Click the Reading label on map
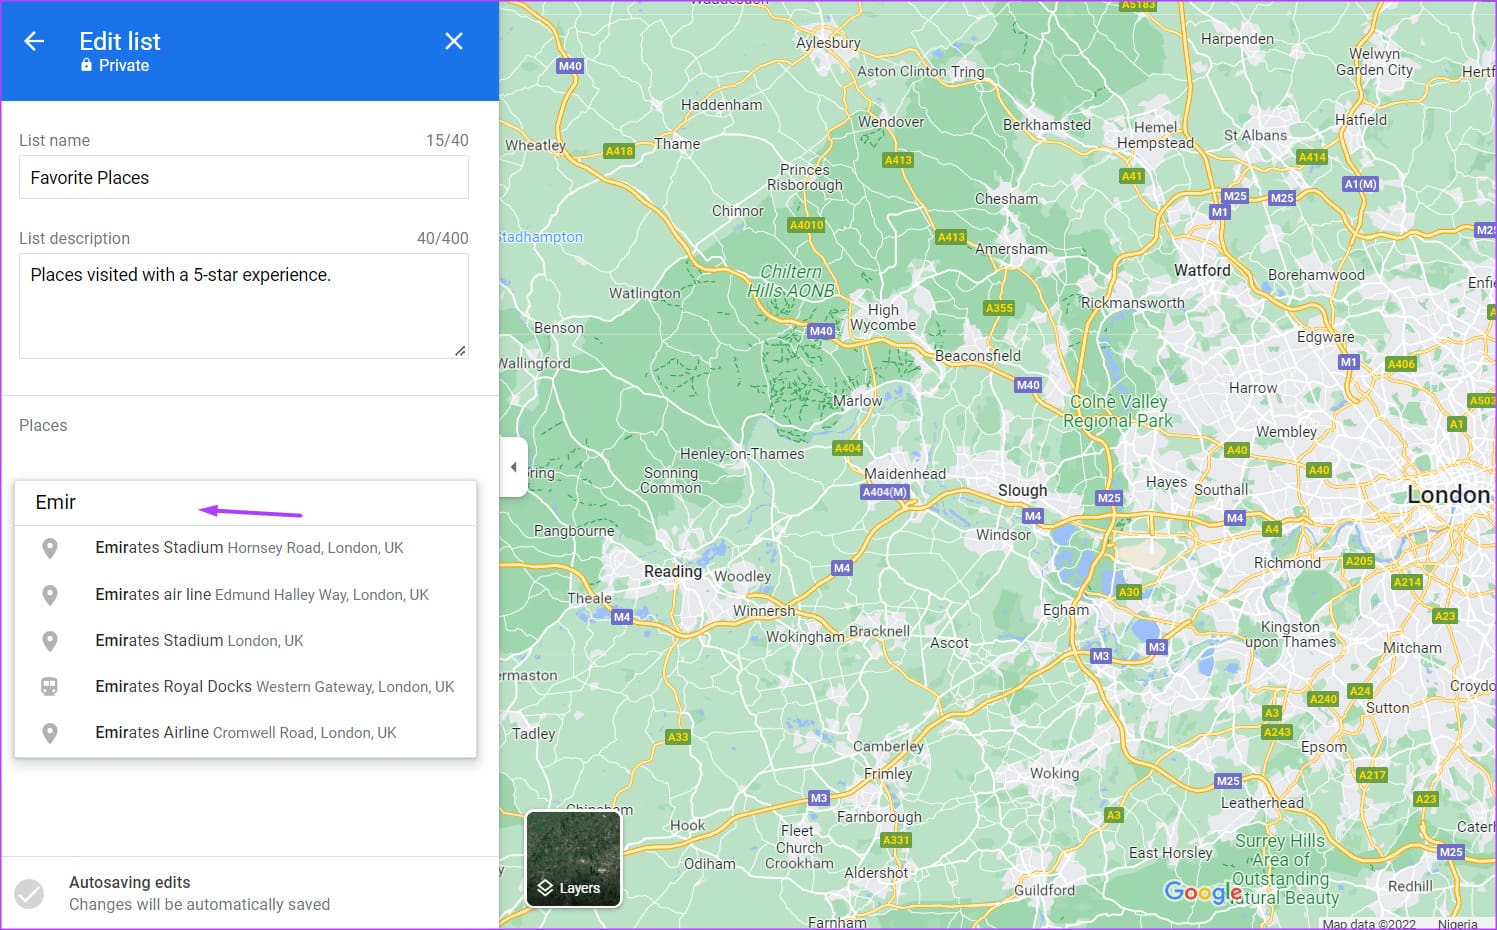The width and height of the screenshot is (1497, 930). [673, 571]
